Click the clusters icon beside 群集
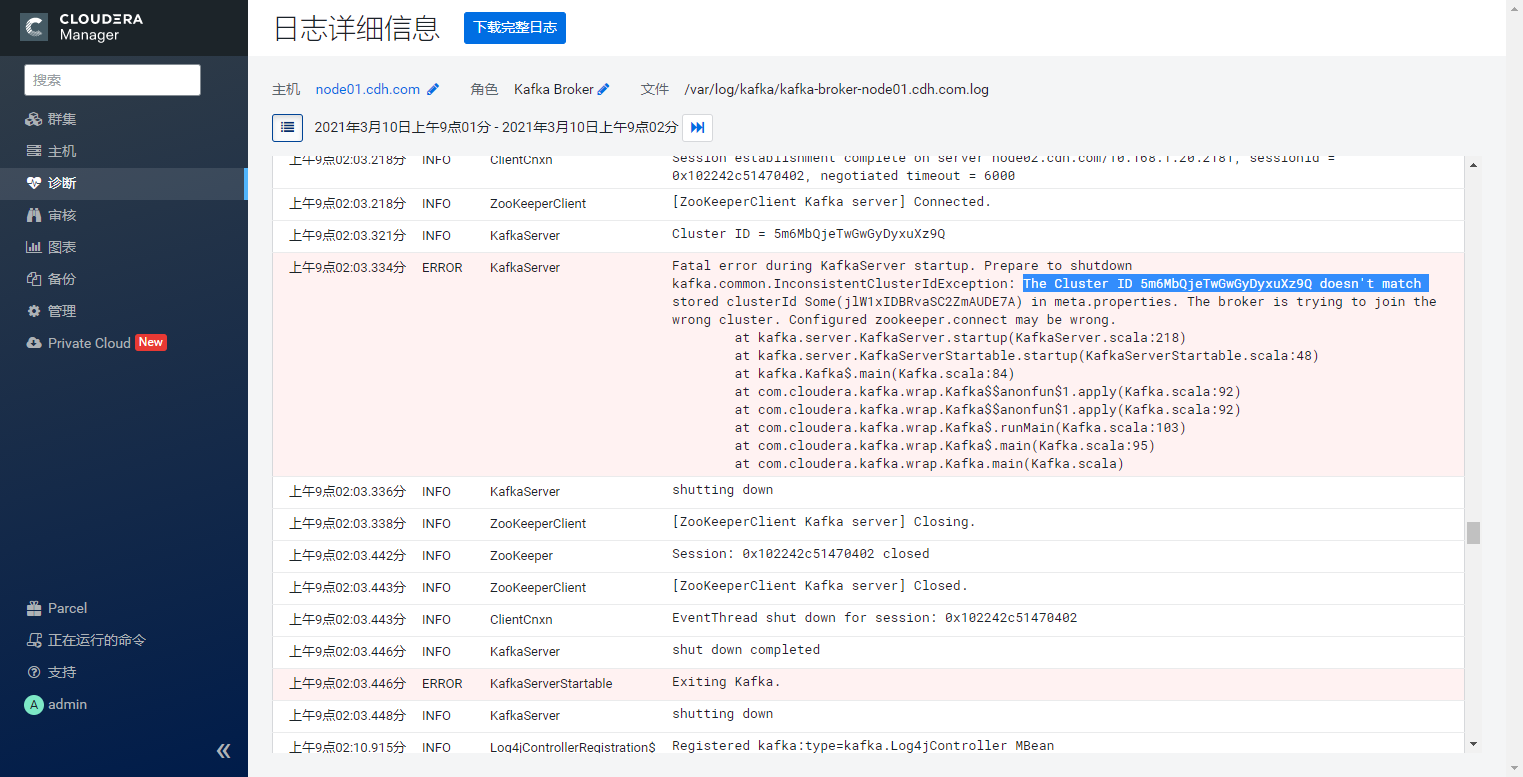 coord(33,119)
